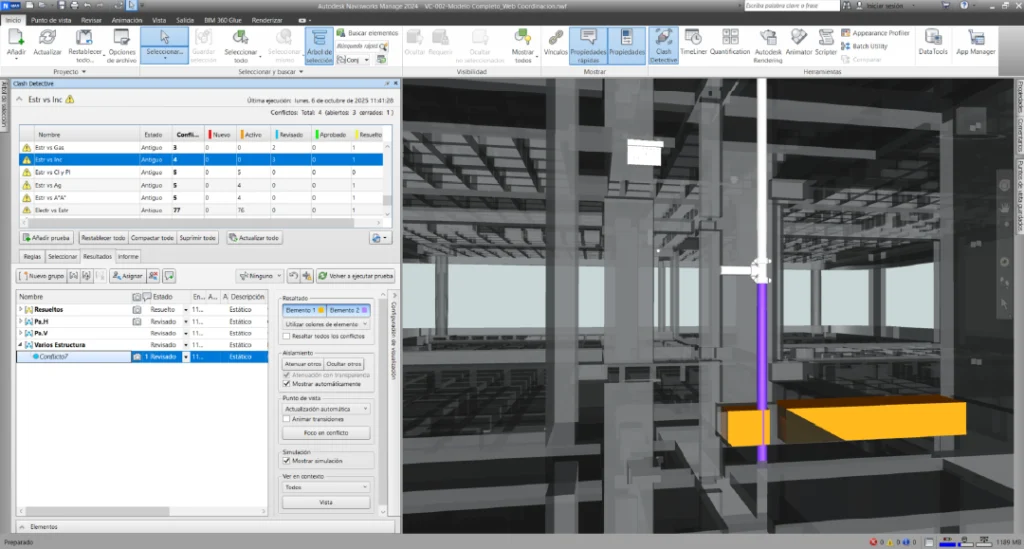The image size is (1024, 549).
Task: Toggle the Clash Detective tool
Action: coord(664,45)
